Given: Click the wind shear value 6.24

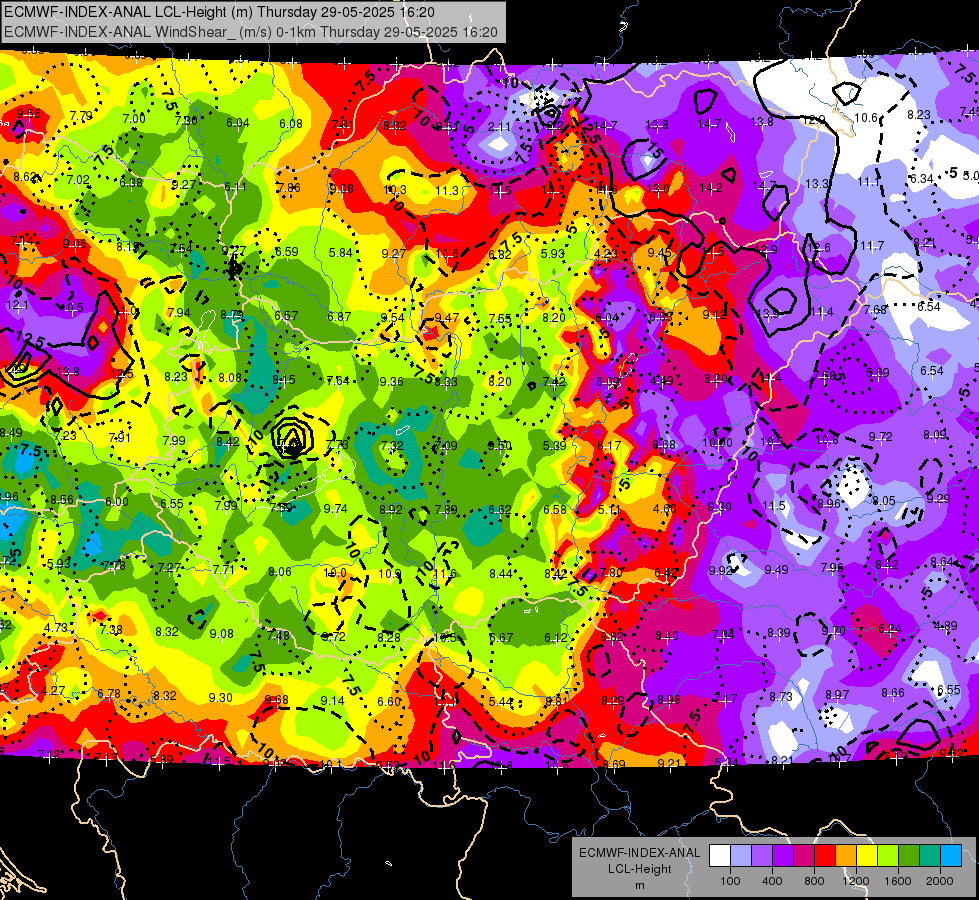Looking at the screenshot, I should (890, 629).
